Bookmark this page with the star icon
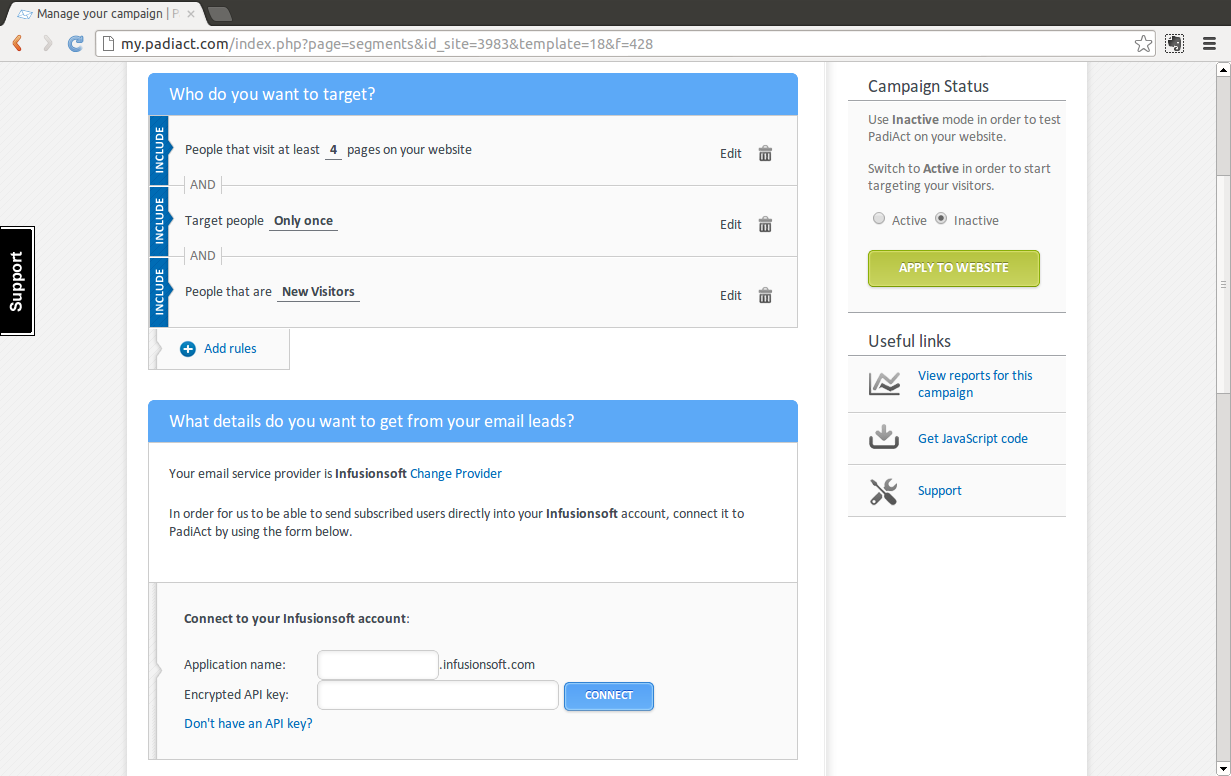Image resolution: width=1231 pixels, height=776 pixels. [1143, 44]
